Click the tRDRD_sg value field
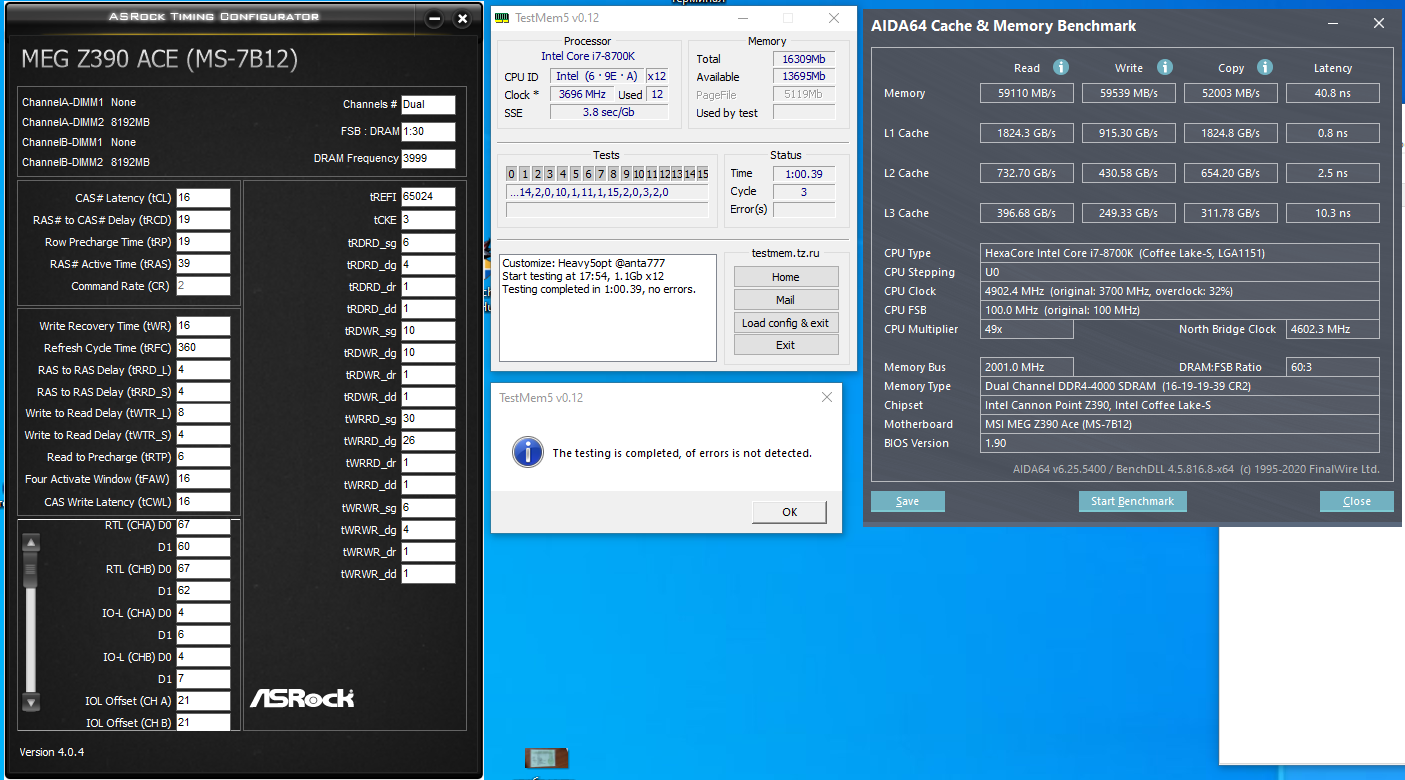The width and height of the screenshot is (1405, 780). click(x=428, y=243)
